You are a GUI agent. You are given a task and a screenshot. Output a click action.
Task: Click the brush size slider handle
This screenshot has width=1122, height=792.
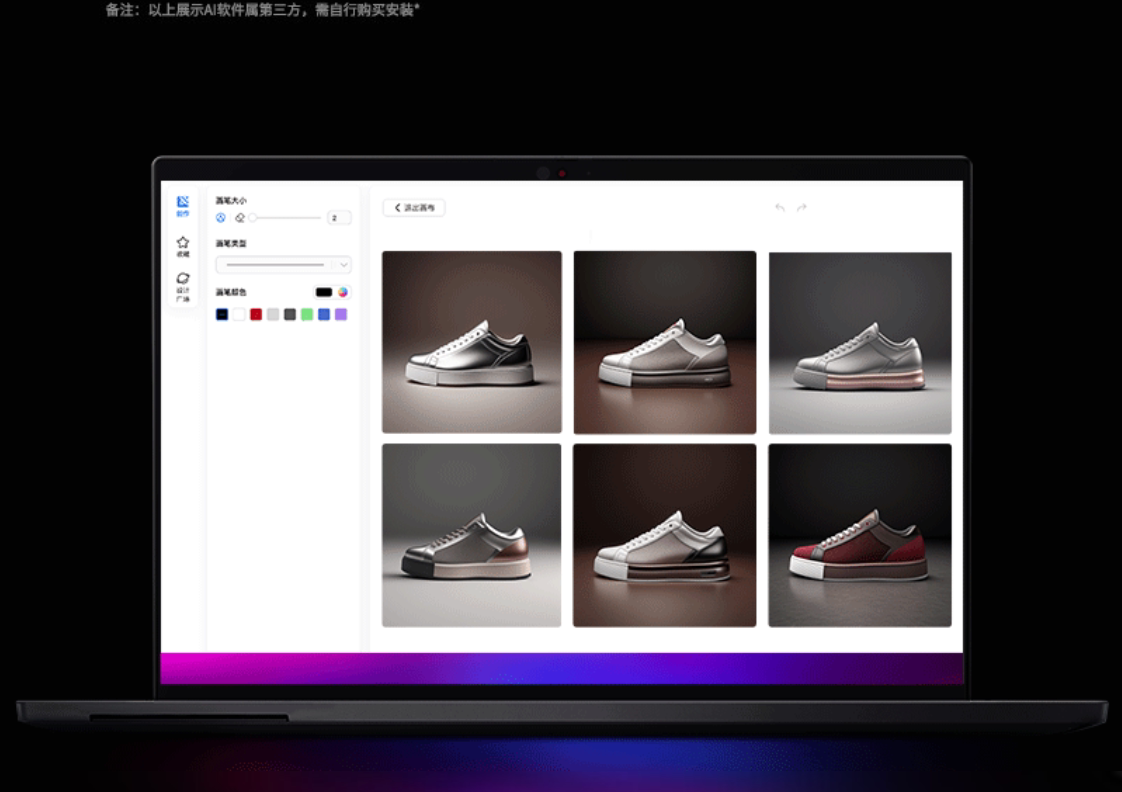click(x=253, y=217)
